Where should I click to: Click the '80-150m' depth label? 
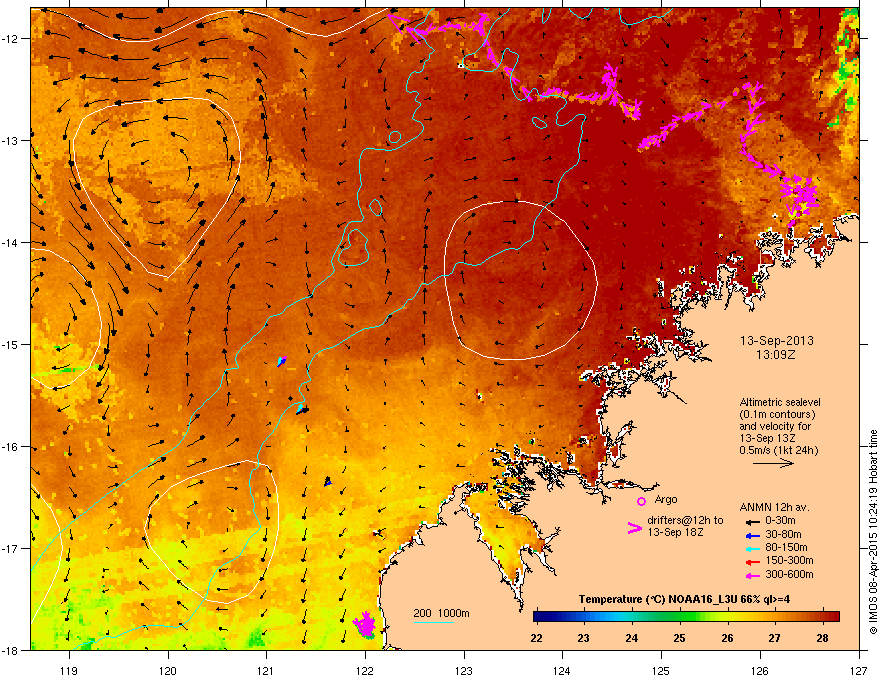click(786, 548)
